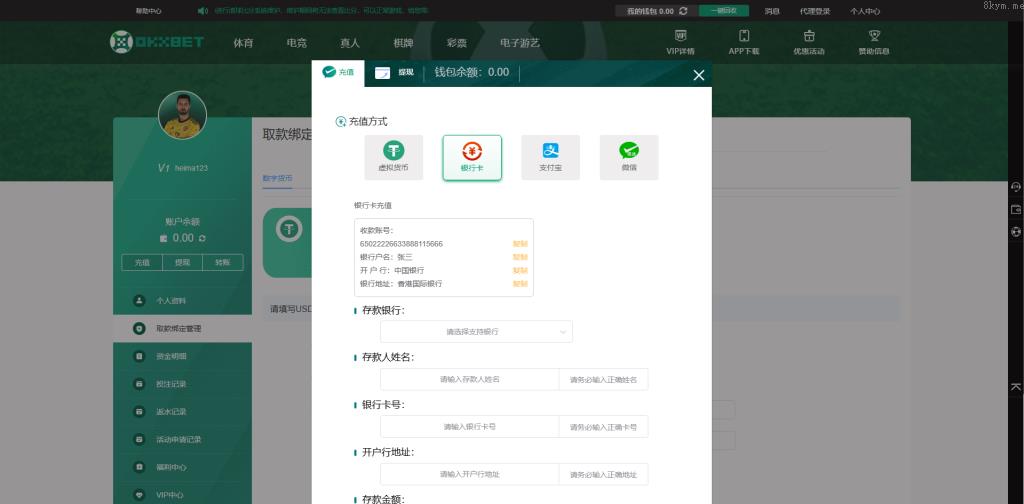Screen dimensions: 1024x504
Task: Click the 一键回收 button
Action: point(724,11)
